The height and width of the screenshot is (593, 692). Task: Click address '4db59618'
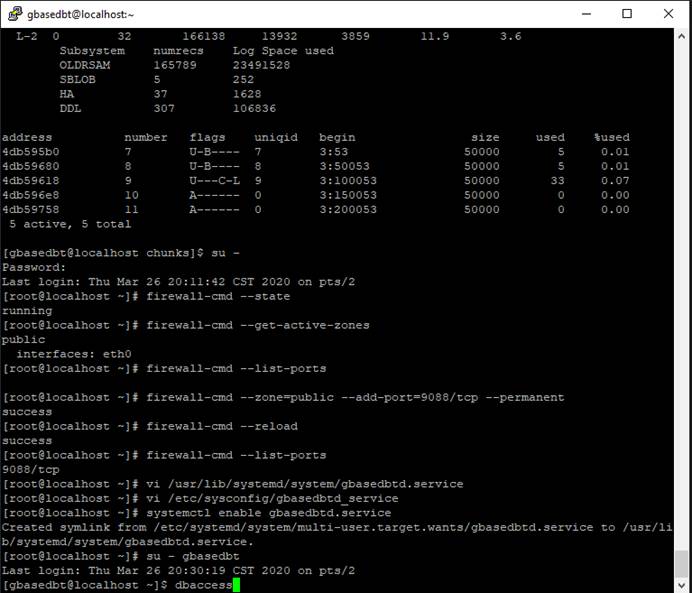tap(30, 180)
